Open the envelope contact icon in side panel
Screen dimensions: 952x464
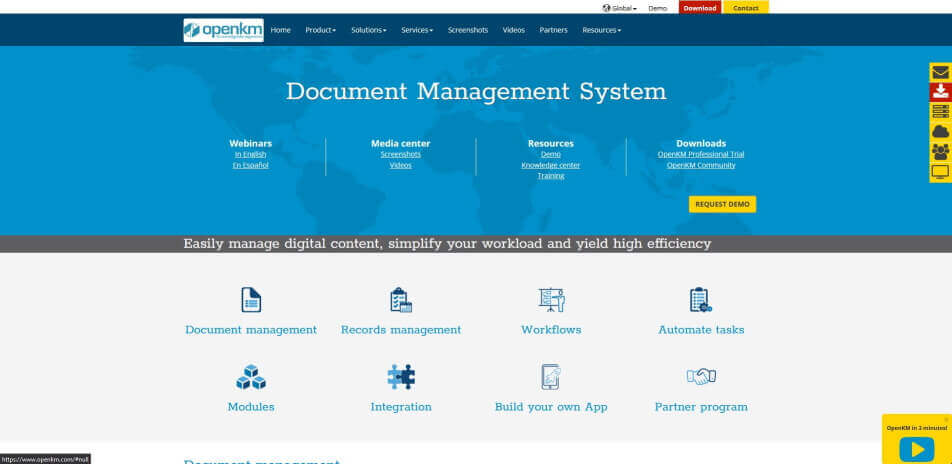[x=940, y=72]
